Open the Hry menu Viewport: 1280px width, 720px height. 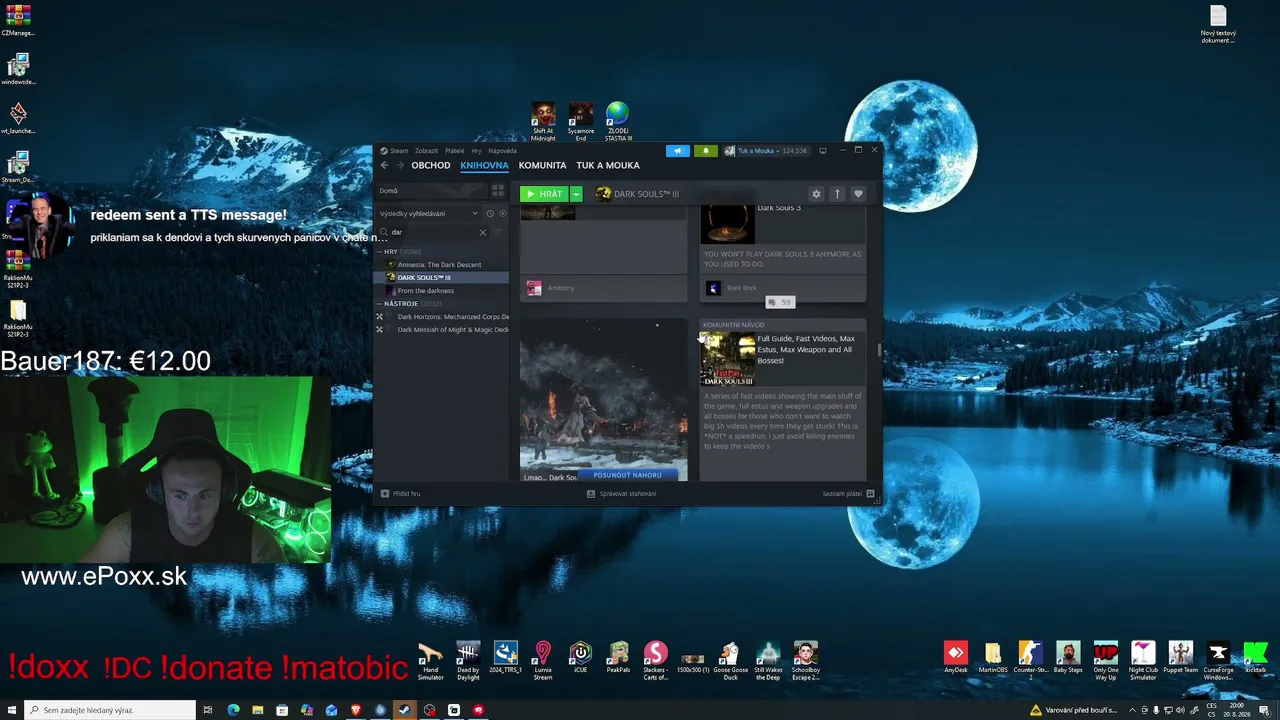pos(476,151)
